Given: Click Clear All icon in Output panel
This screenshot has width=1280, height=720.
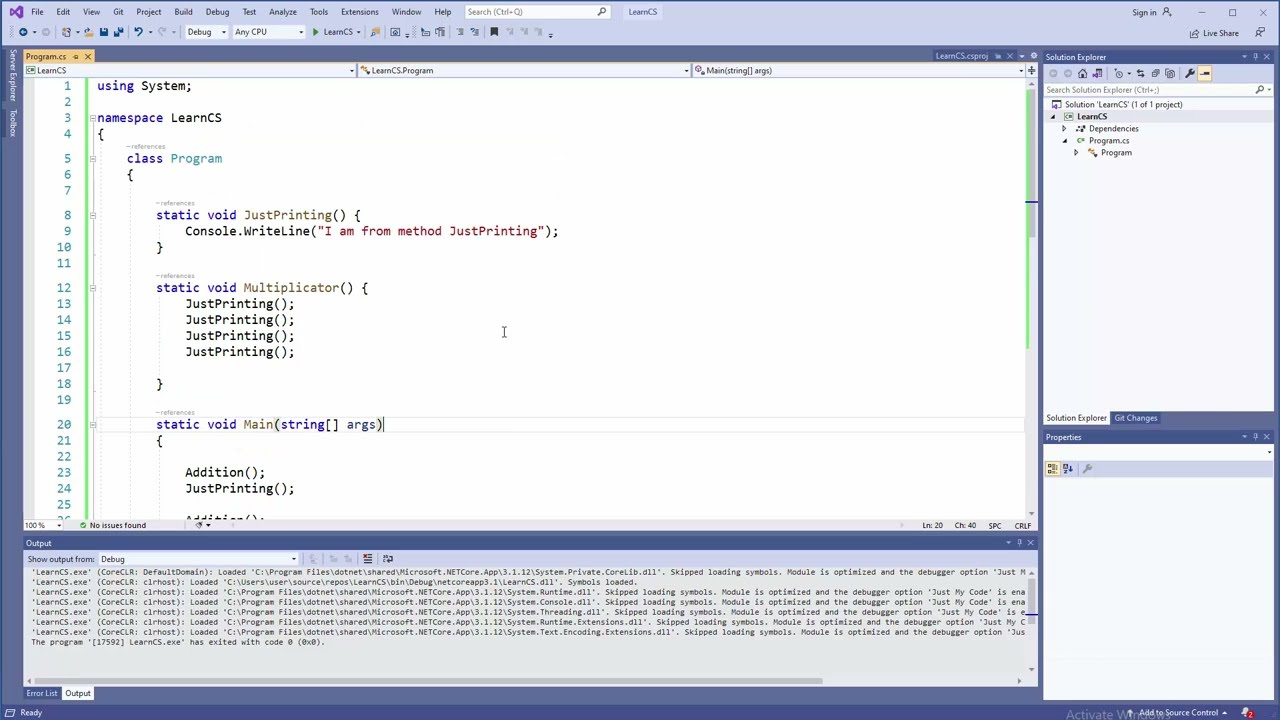Looking at the screenshot, I should pyautogui.click(x=367, y=559).
